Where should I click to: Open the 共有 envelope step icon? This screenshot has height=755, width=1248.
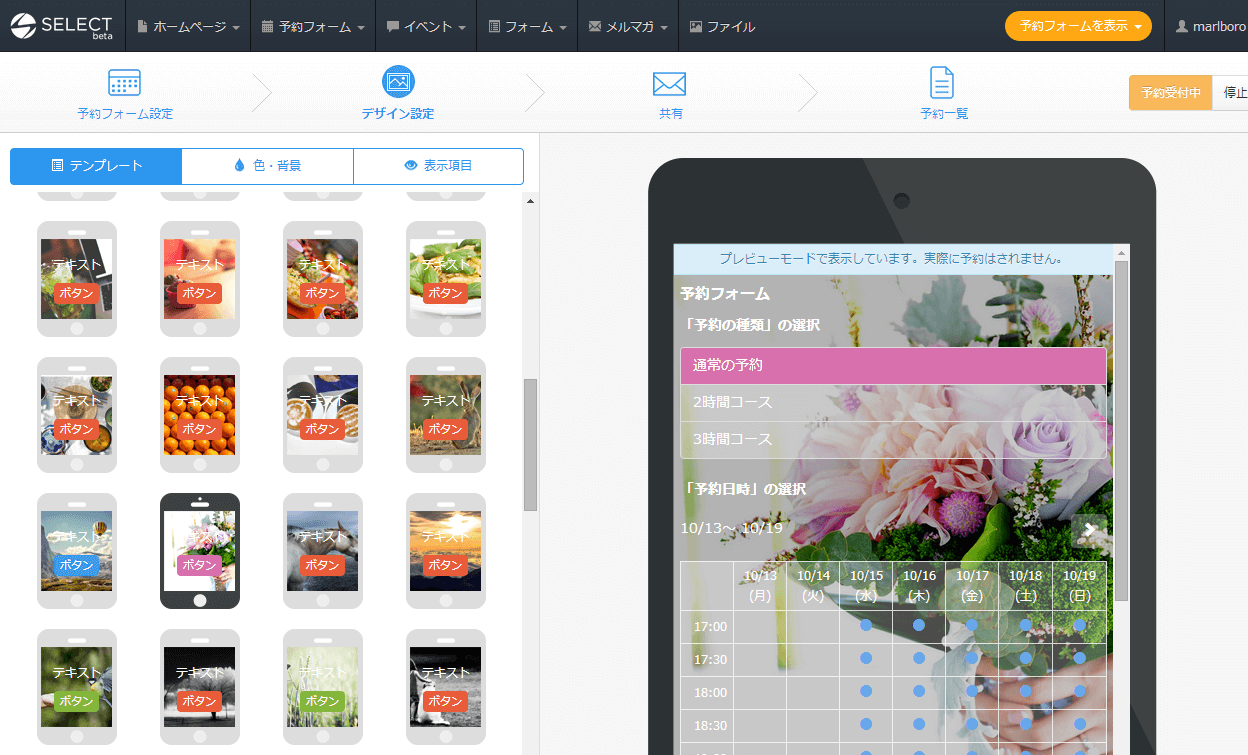[669, 83]
